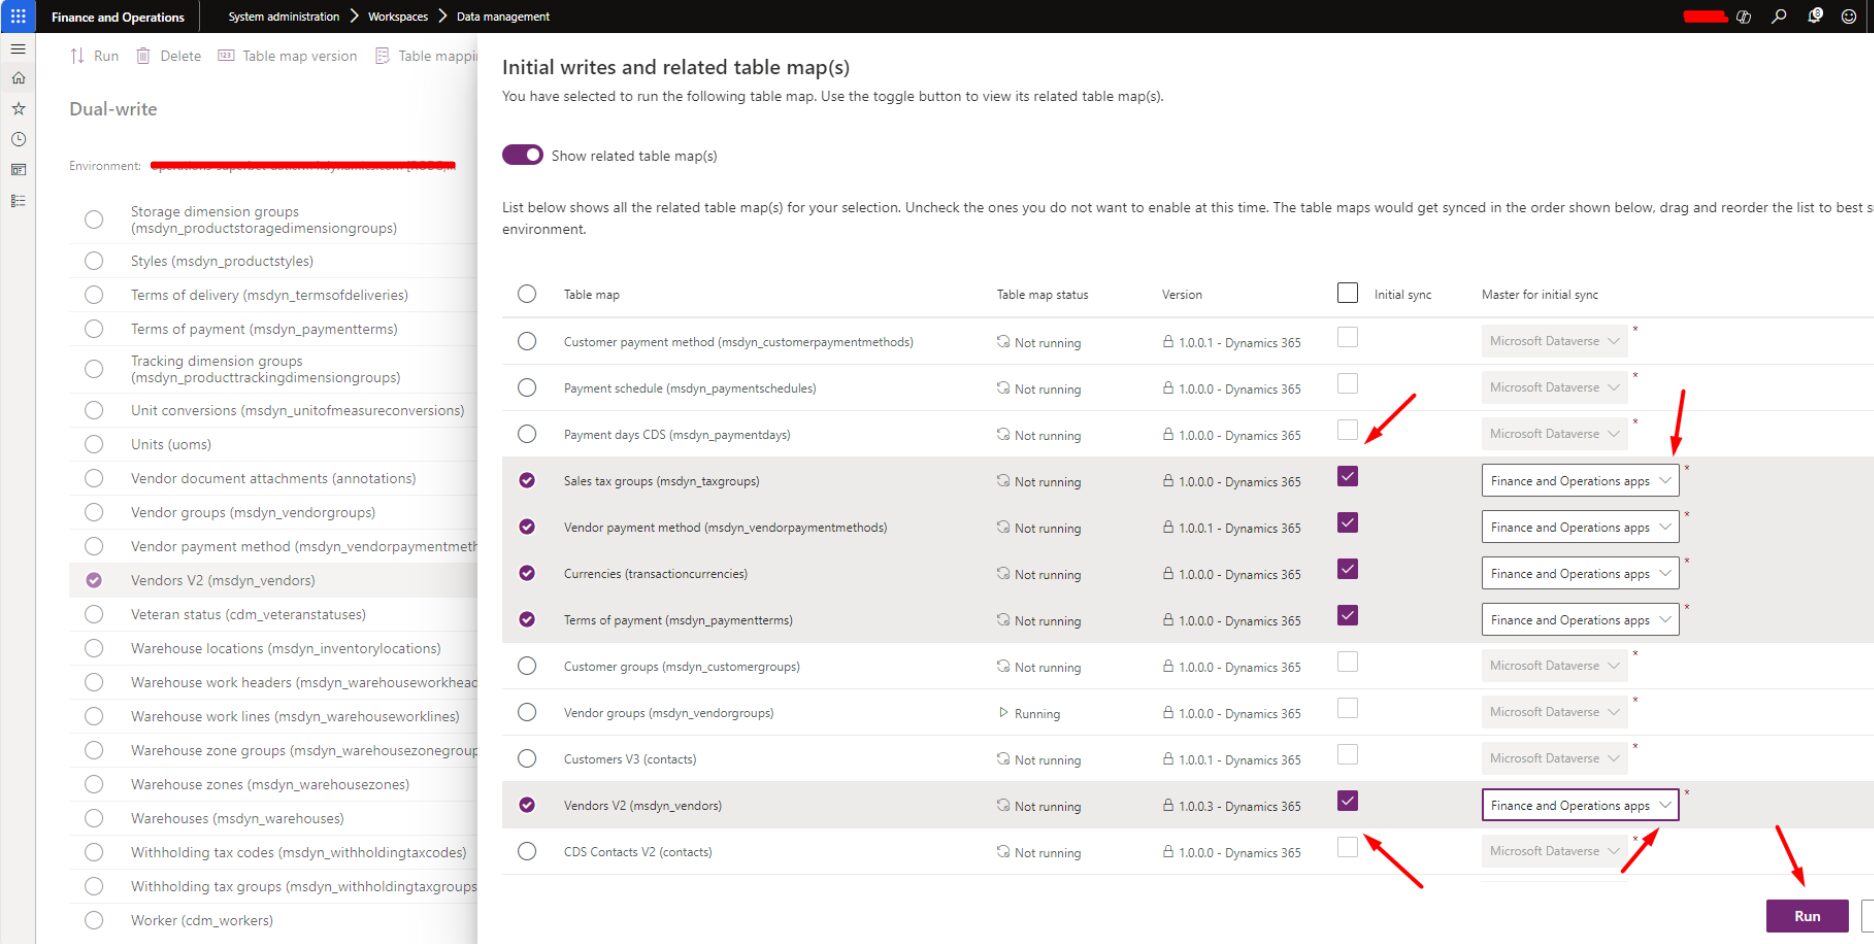
Task: Click Not running icon for Customers V3
Action: 1003,759
